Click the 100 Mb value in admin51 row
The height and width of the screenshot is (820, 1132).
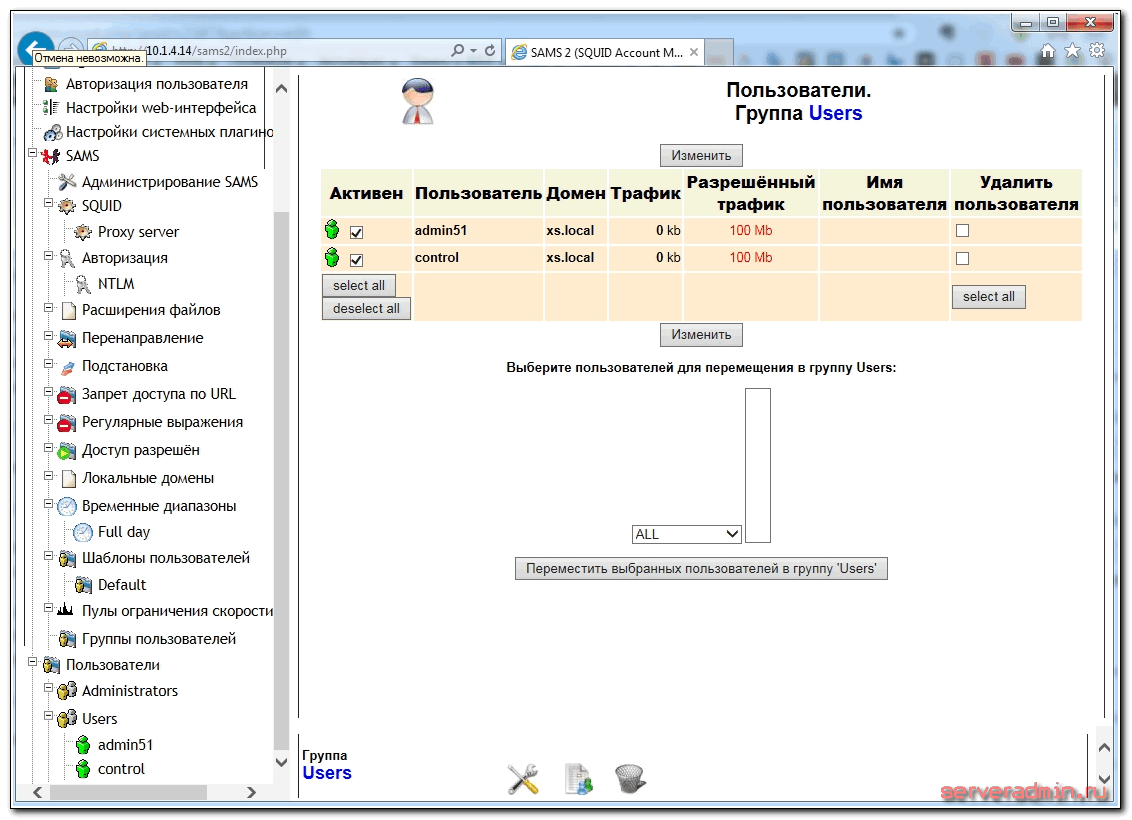pyautogui.click(x=751, y=230)
